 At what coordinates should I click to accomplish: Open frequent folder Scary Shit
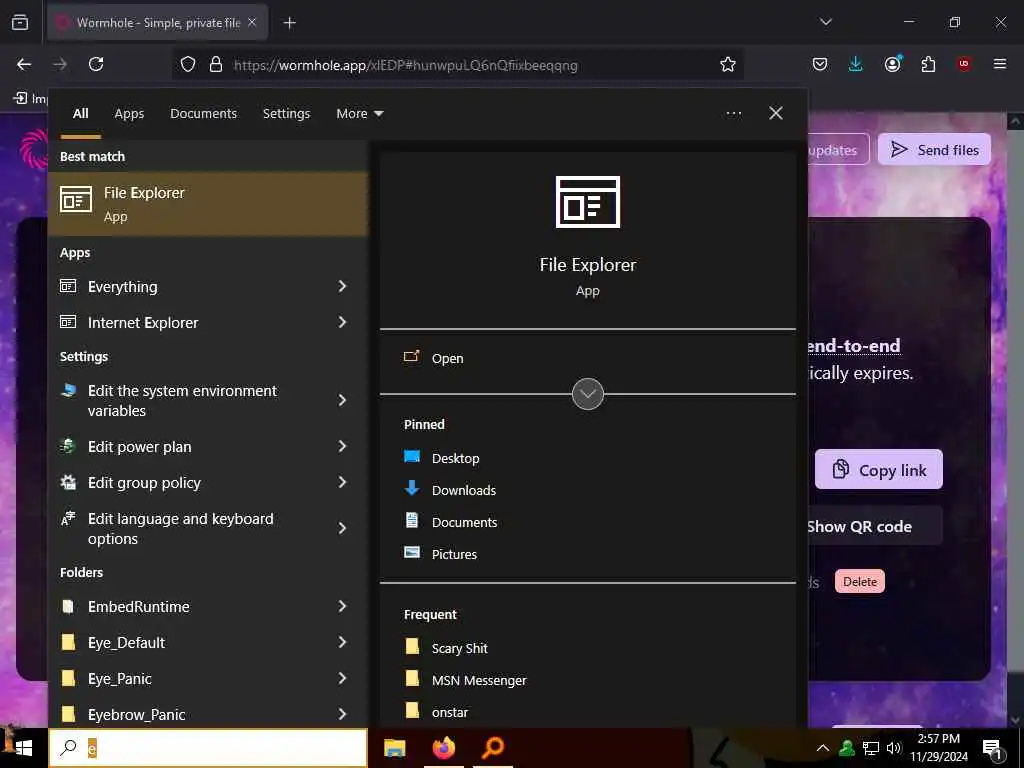(459, 648)
